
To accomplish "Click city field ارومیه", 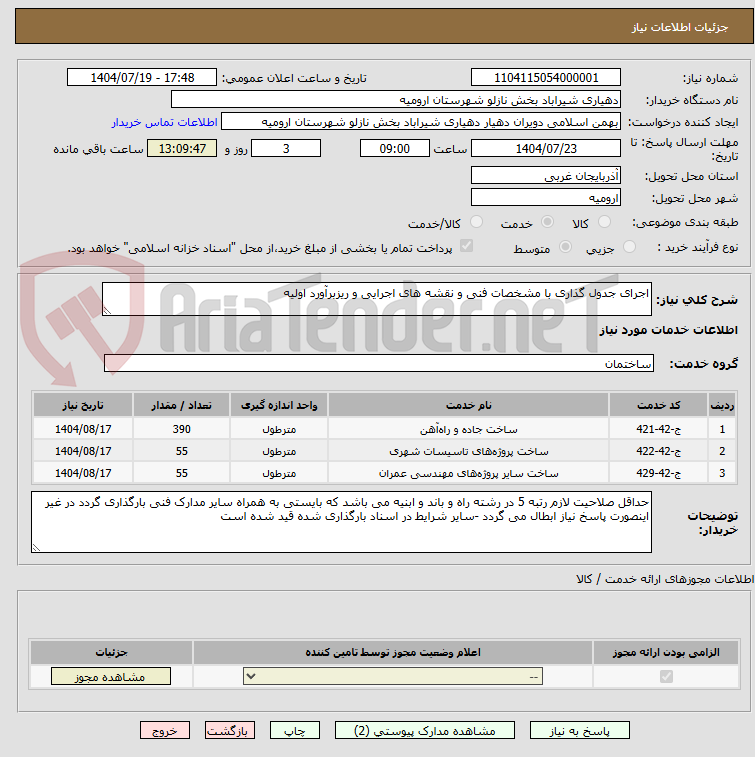I will click(545, 197).
